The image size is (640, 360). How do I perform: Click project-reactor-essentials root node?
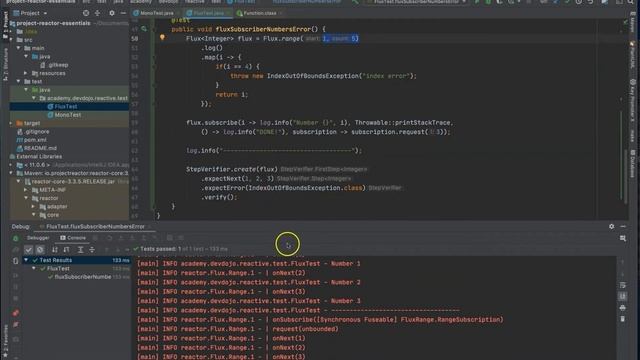(53, 23)
